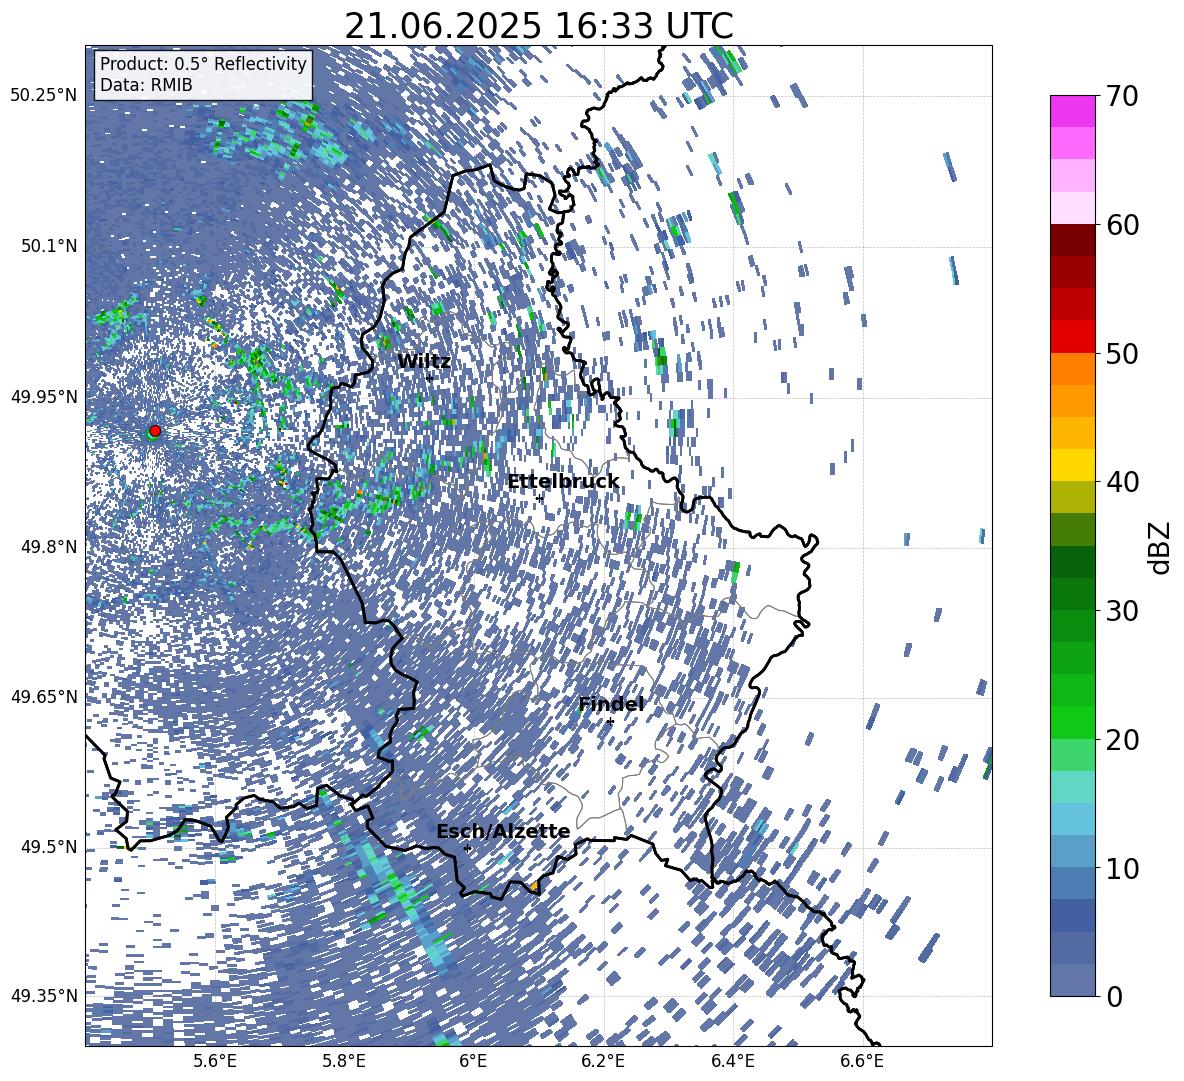Viewport: 1184px width, 1081px height.
Task: Click the Wiltz city label
Action: pos(424,362)
